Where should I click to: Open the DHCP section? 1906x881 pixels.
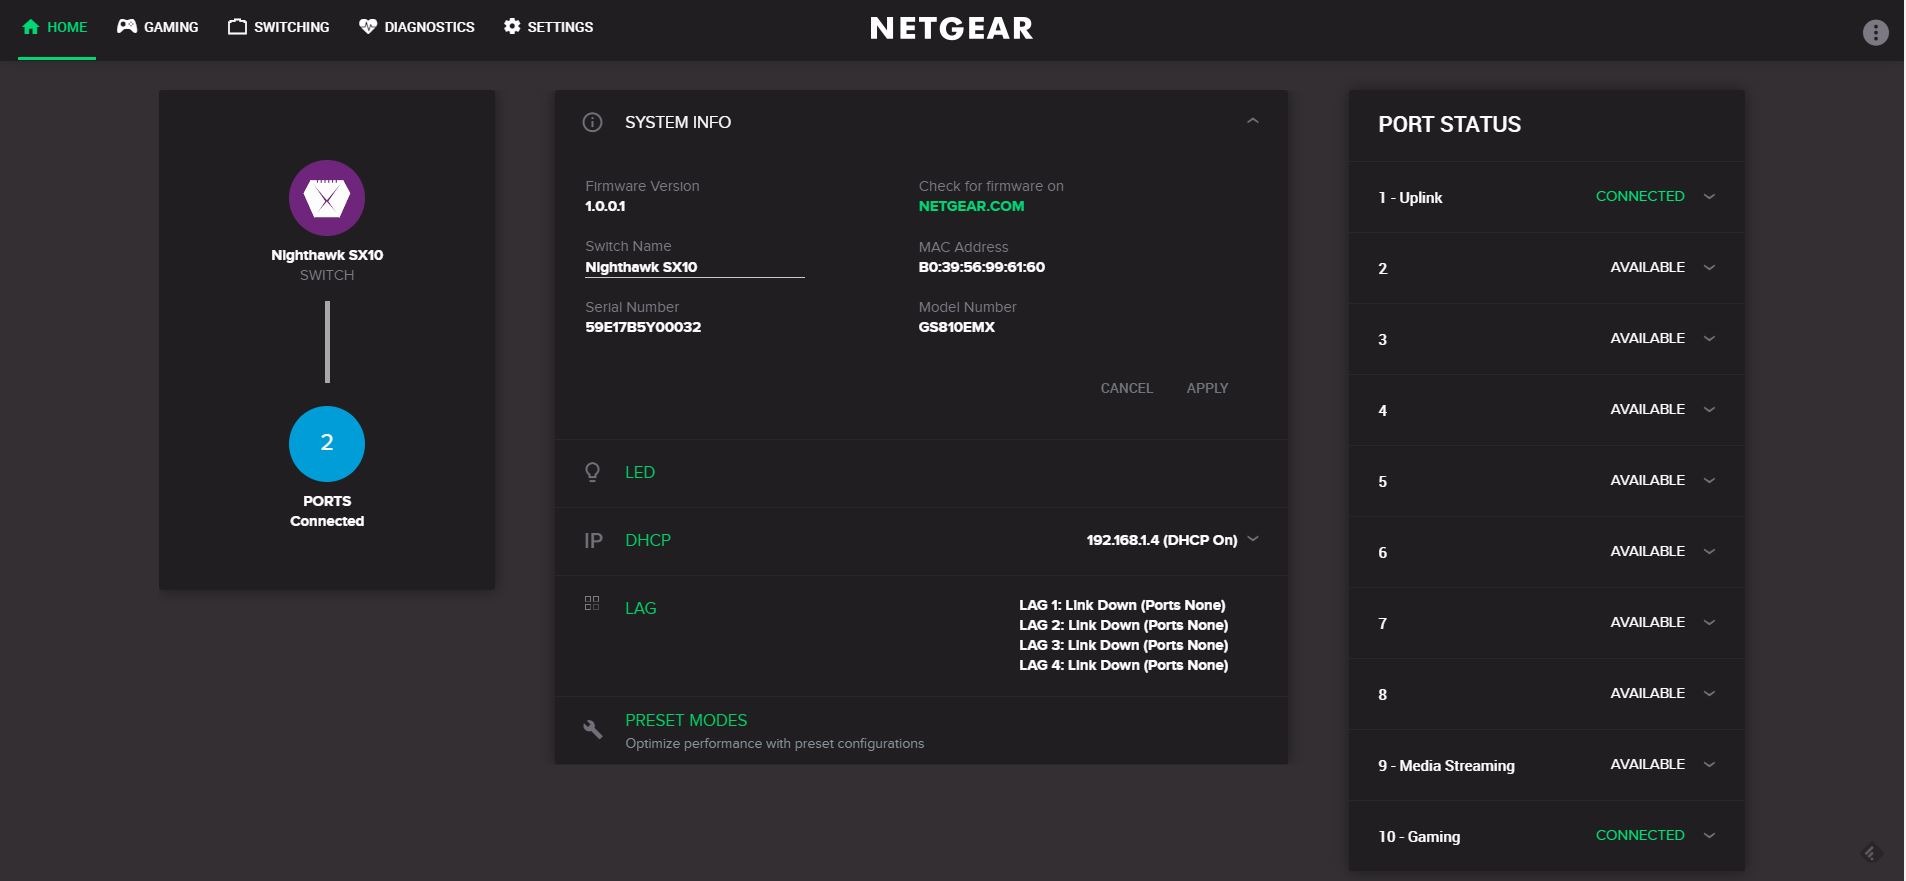pos(648,540)
